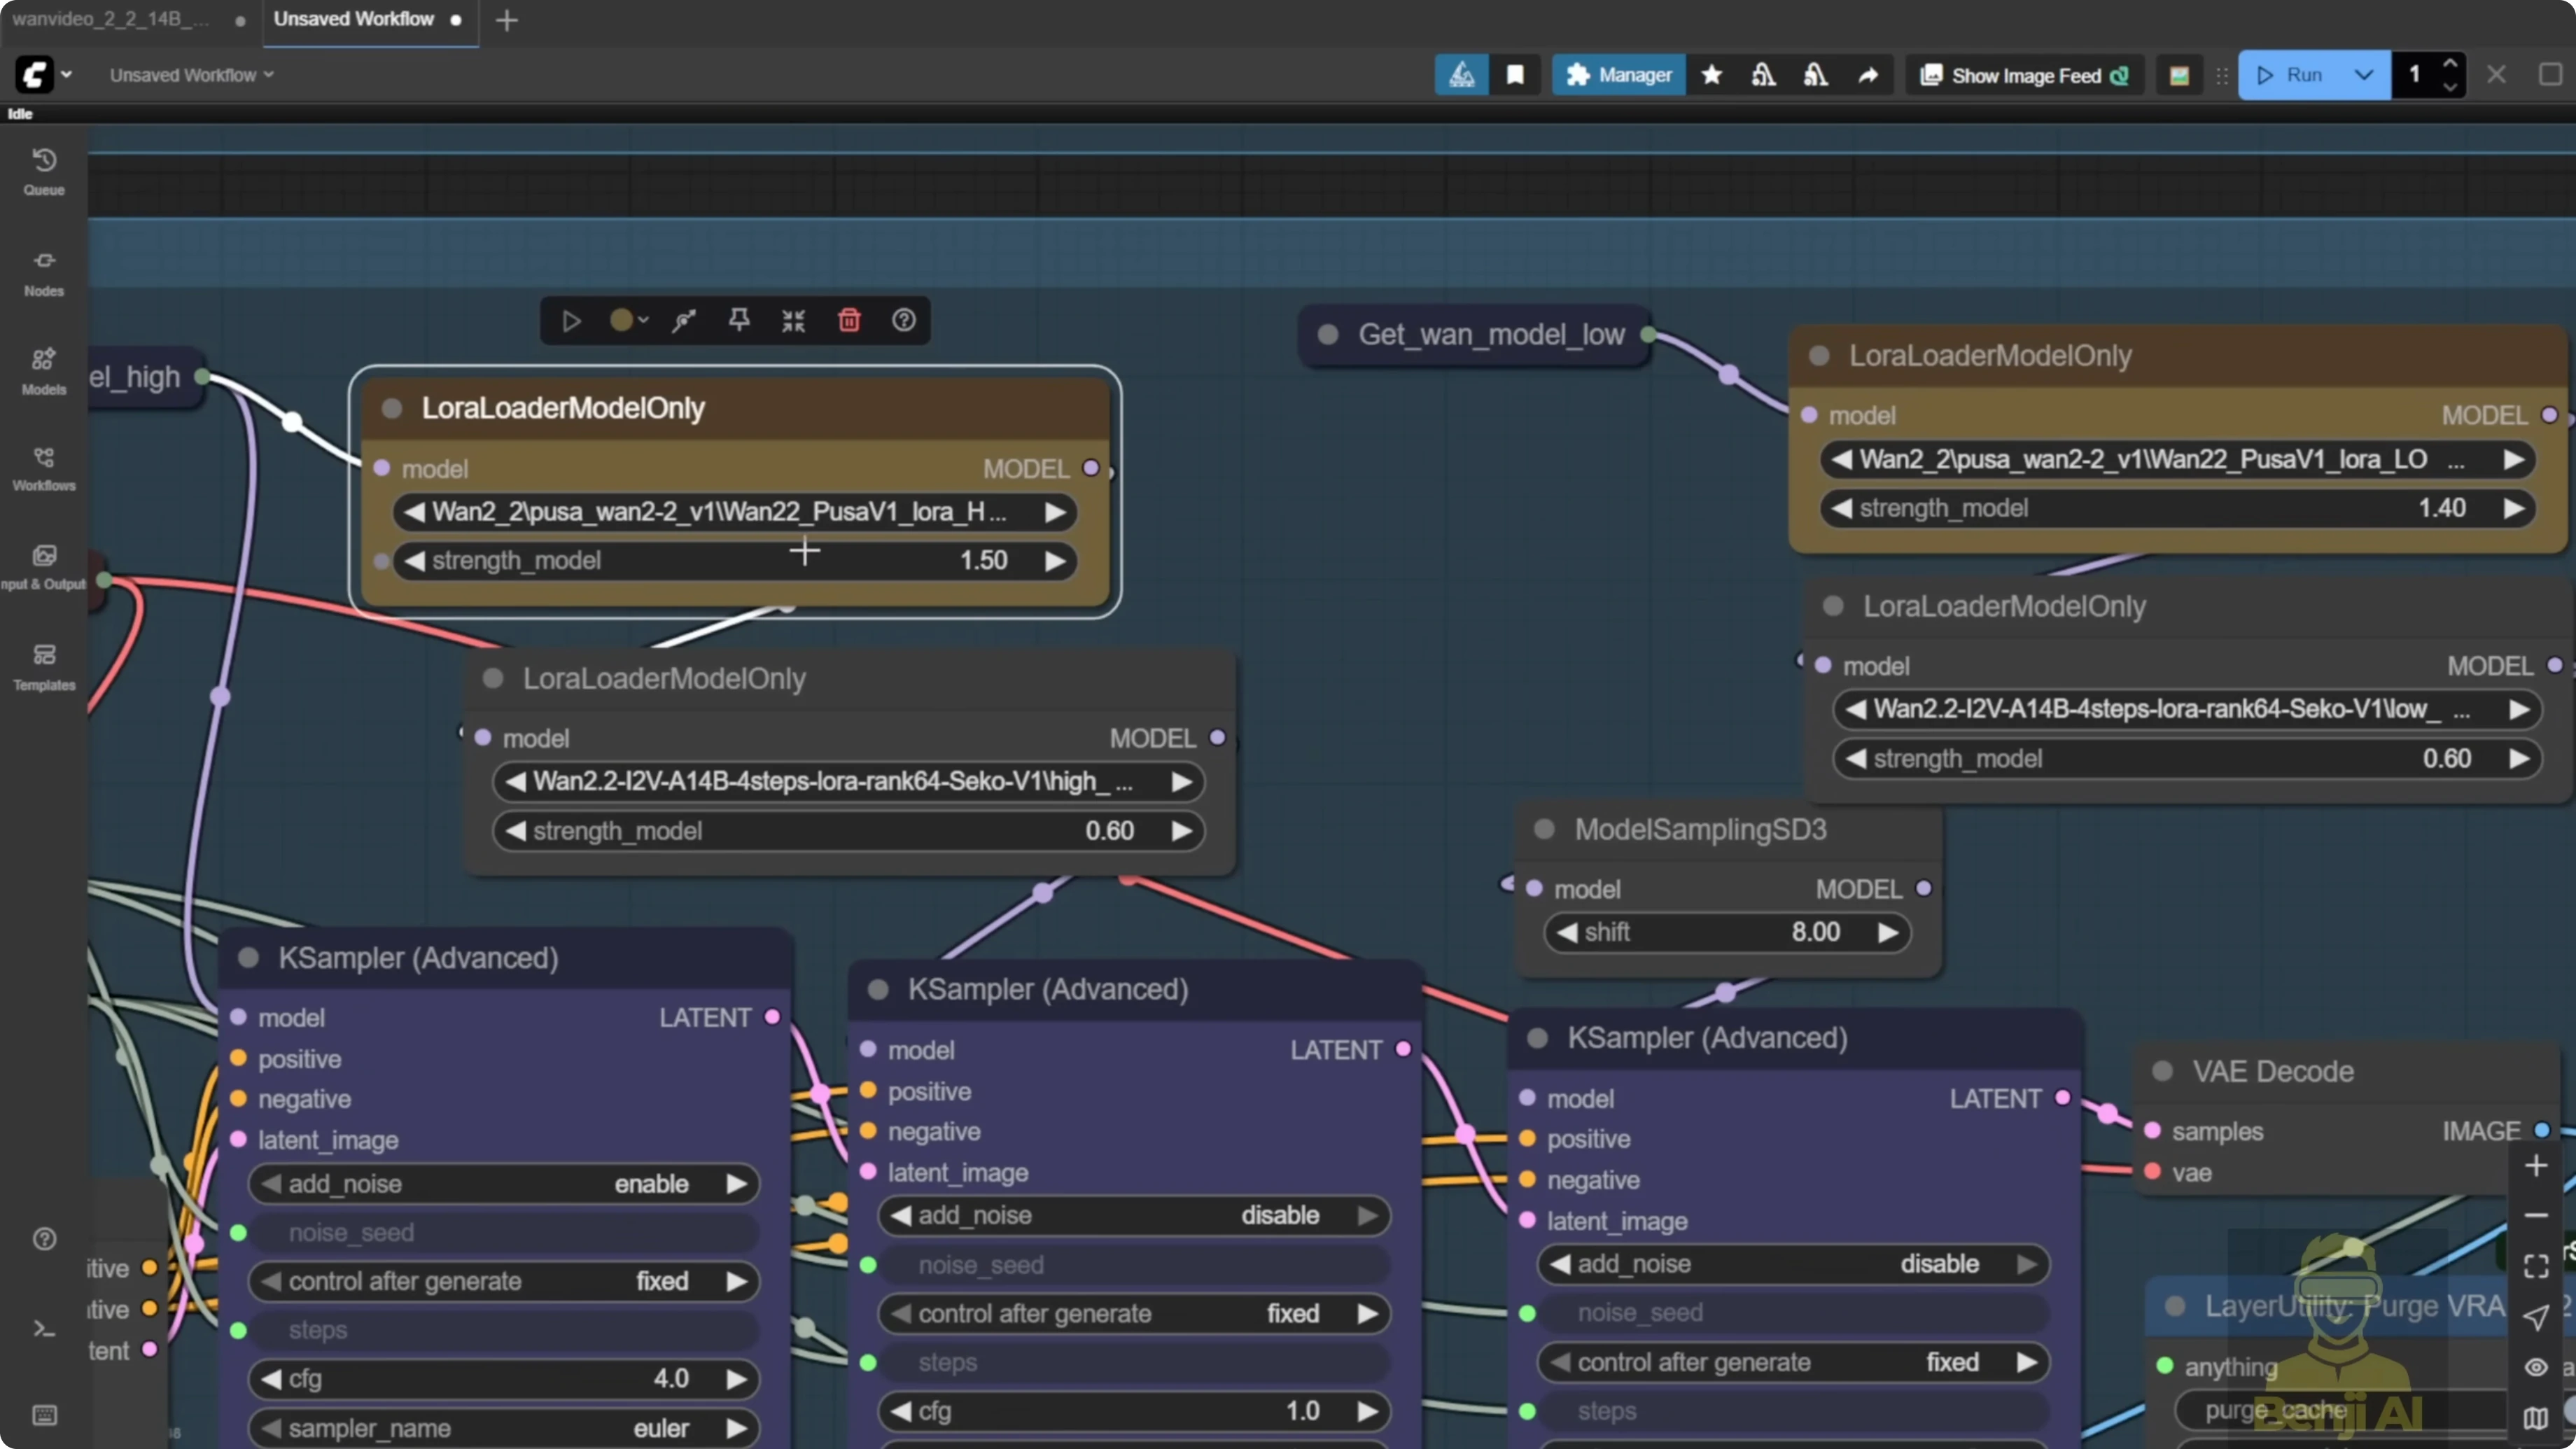Open the Run options dropdown chevron
Image resolution: width=2576 pixels, height=1449 pixels.
(2364, 75)
